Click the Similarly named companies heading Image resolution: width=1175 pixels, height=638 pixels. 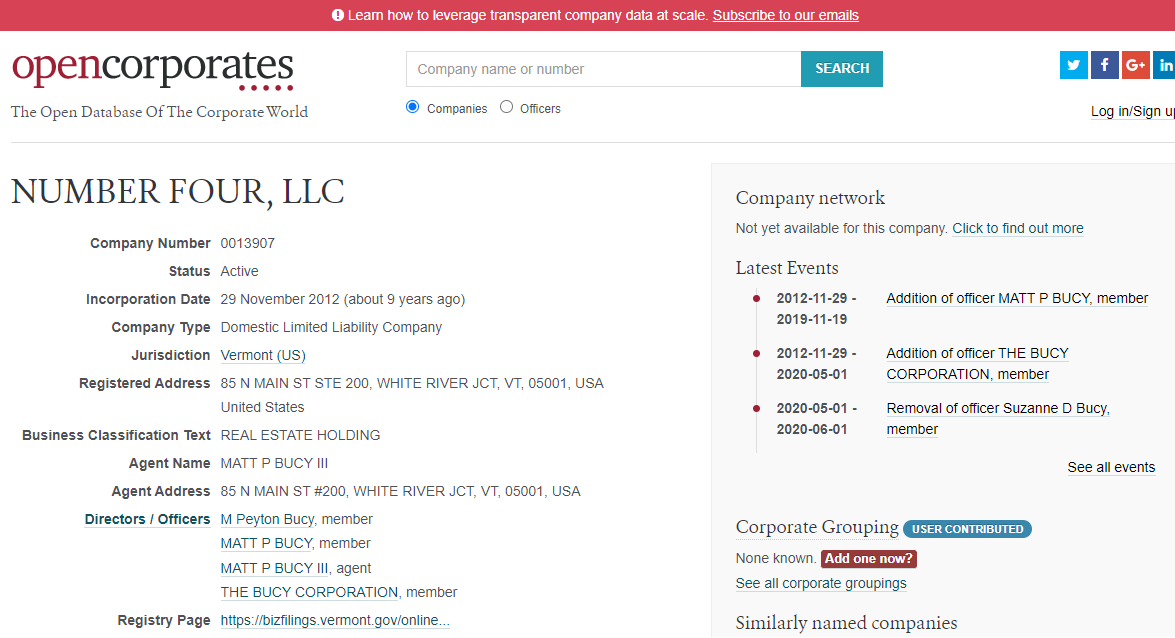click(x=846, y=623)
